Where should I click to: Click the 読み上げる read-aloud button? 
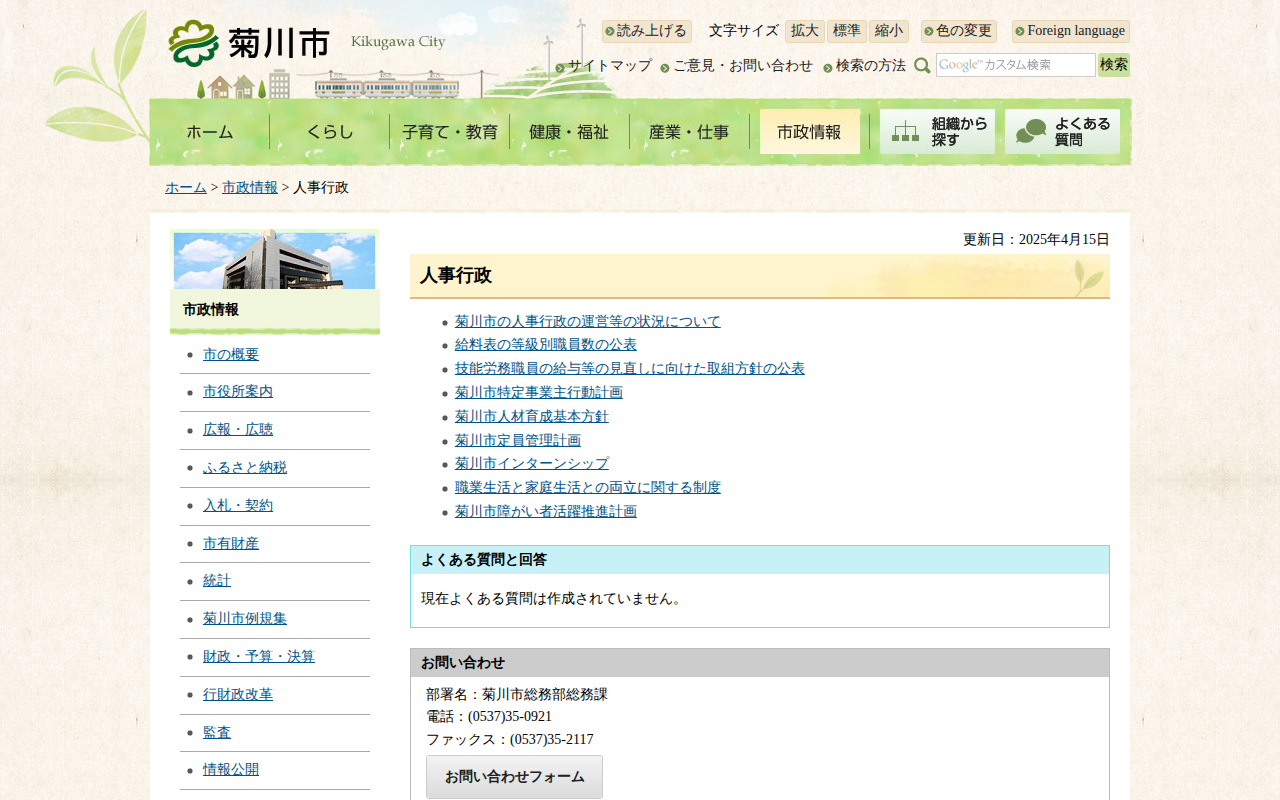tap(647, 31)
